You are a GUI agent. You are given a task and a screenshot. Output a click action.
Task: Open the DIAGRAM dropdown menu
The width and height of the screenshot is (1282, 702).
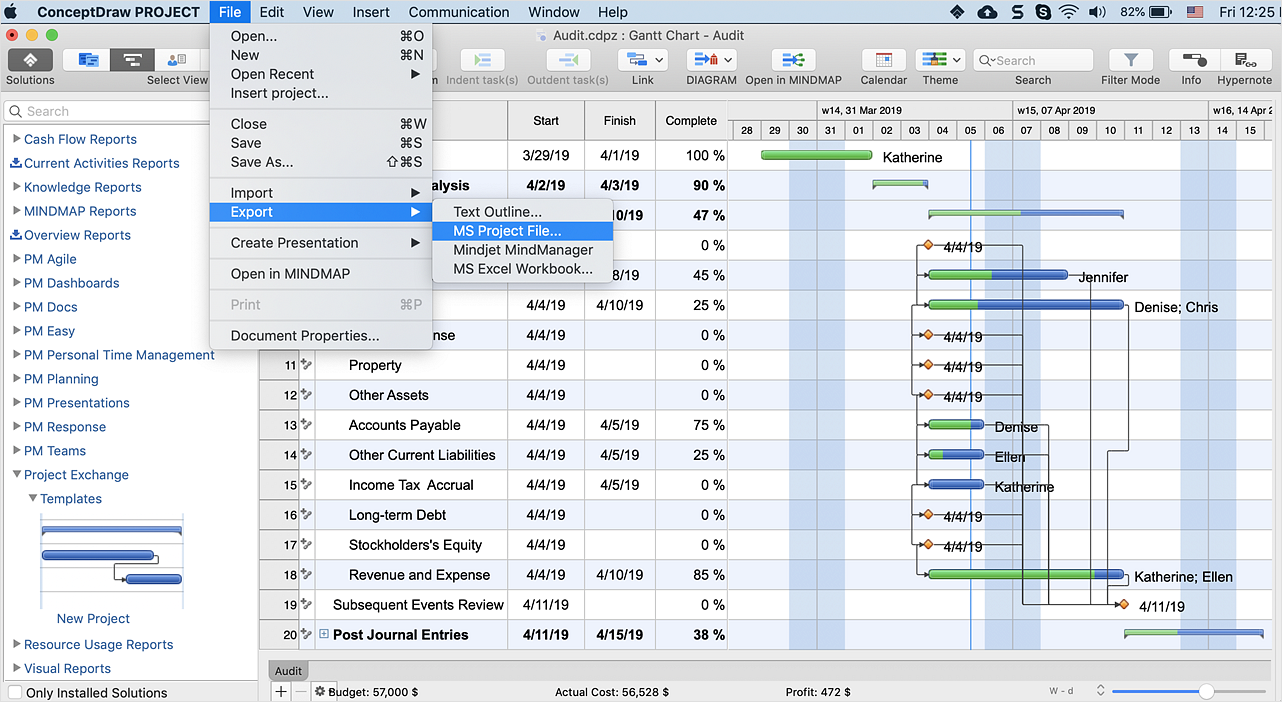(711, 60)
